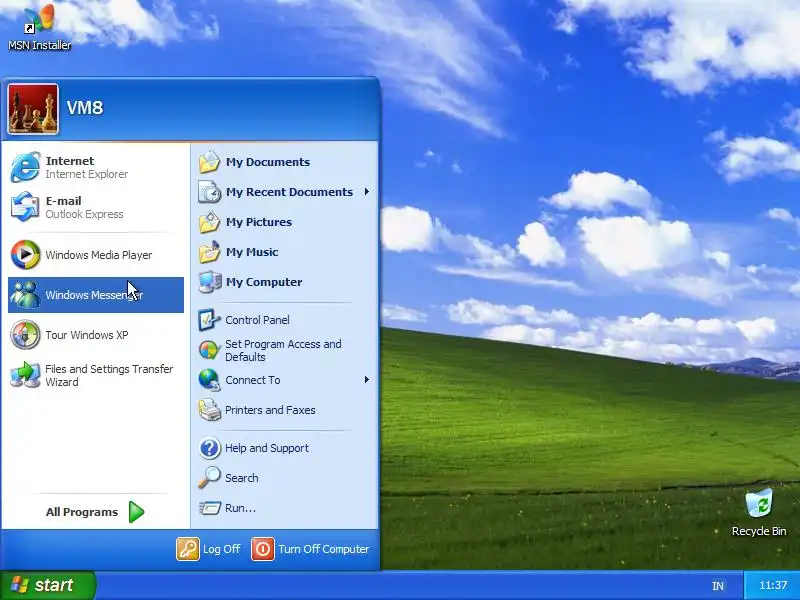800x600 pixels.
Task: Click the Search label text
Action: tap(241, 478)
